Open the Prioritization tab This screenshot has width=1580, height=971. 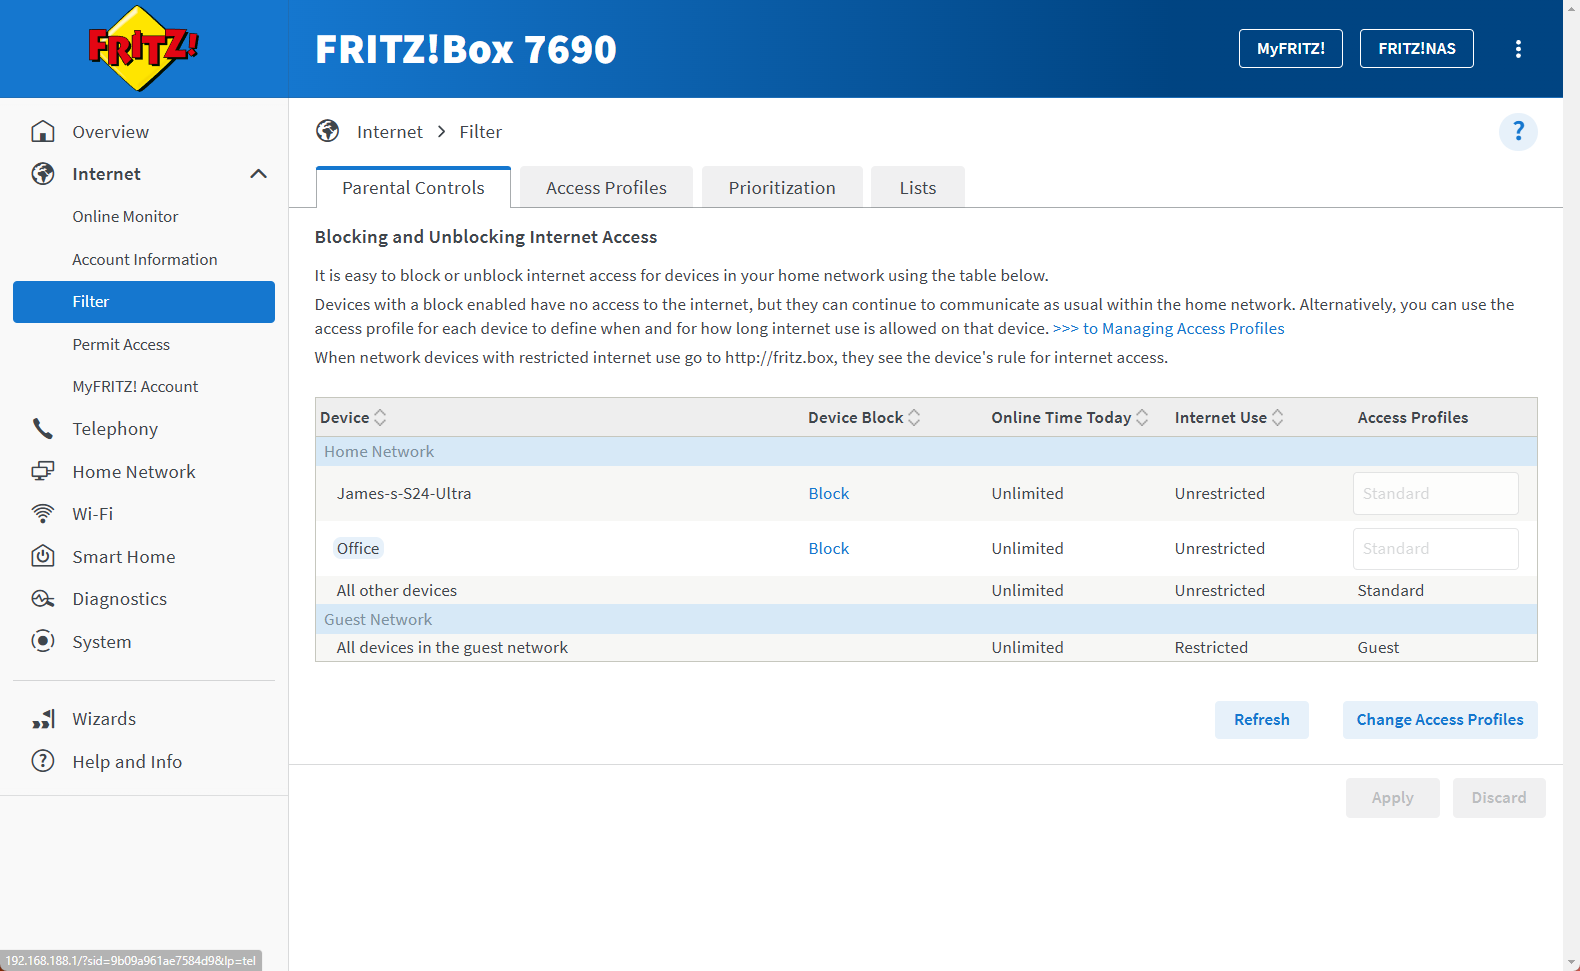(x=781, y=188)
